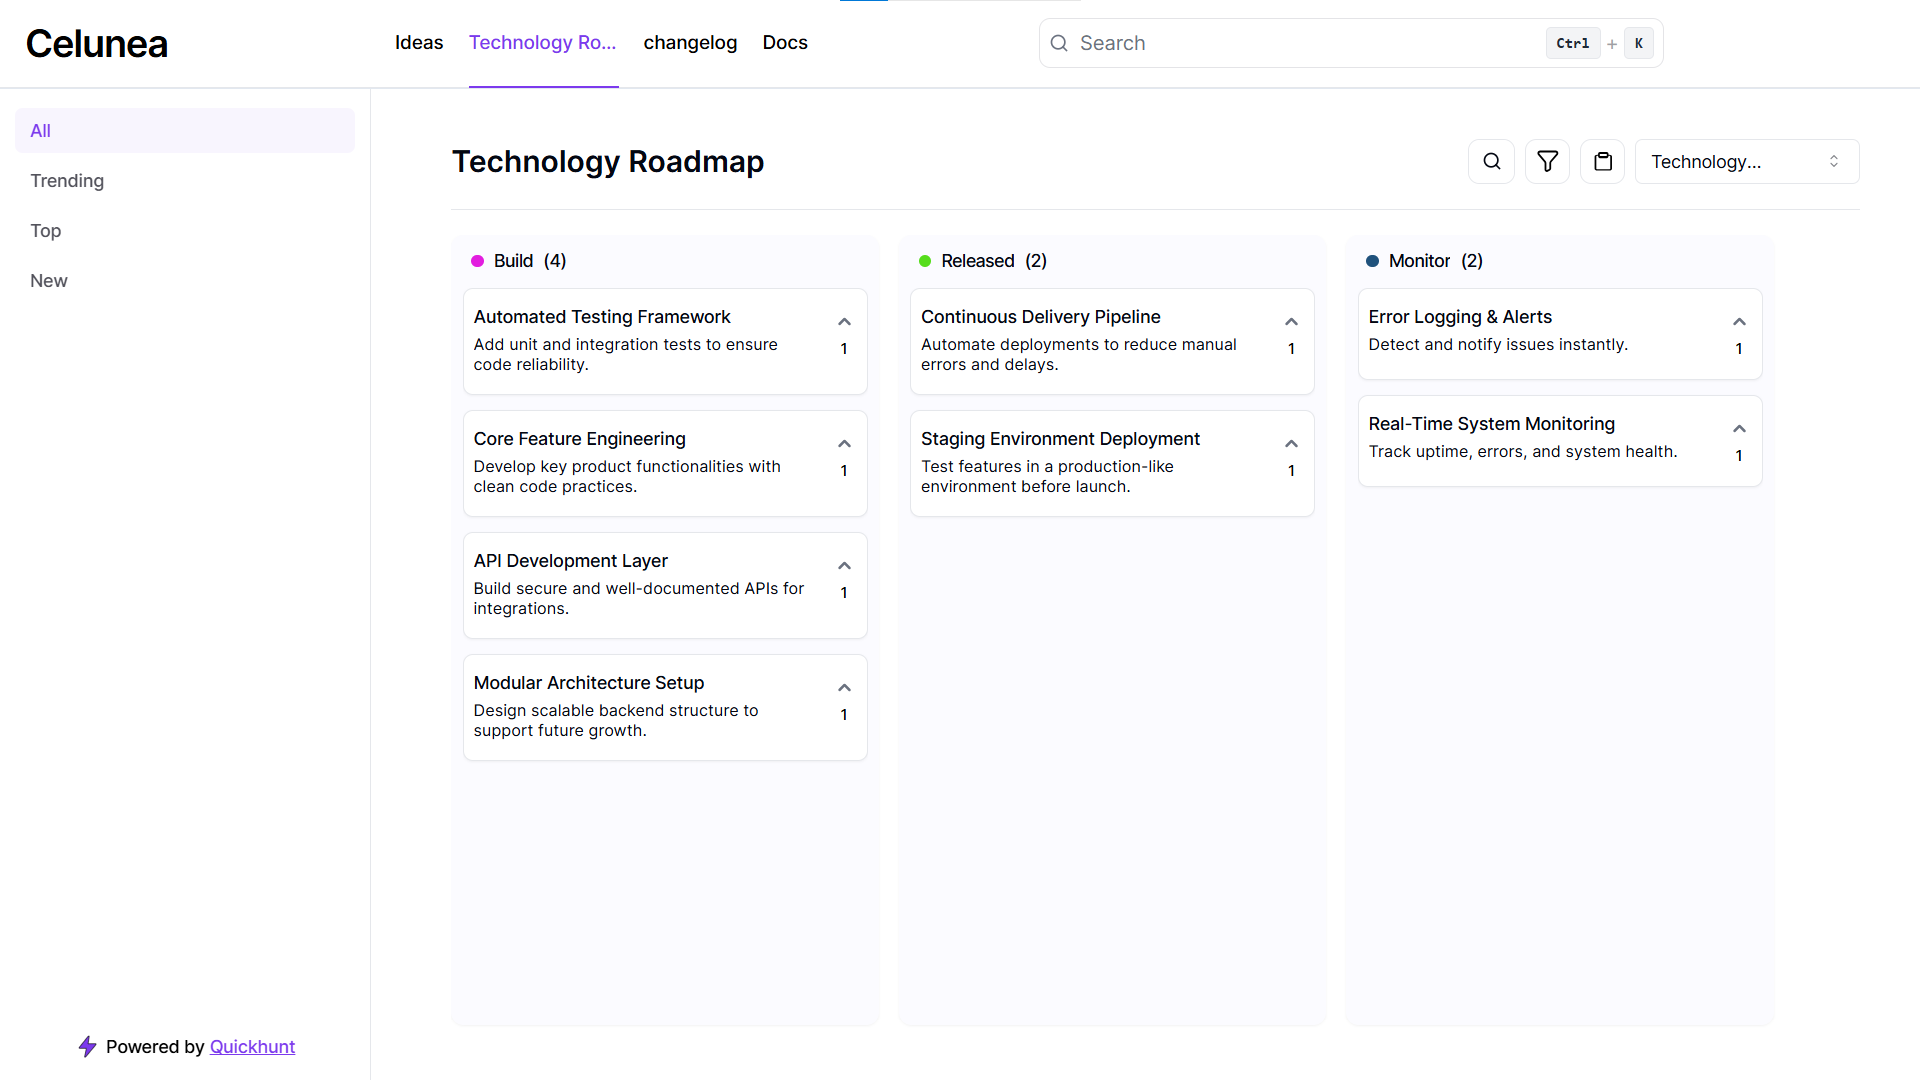Click vote count of Continuous Delivery Pipeline

point(1291,349)
